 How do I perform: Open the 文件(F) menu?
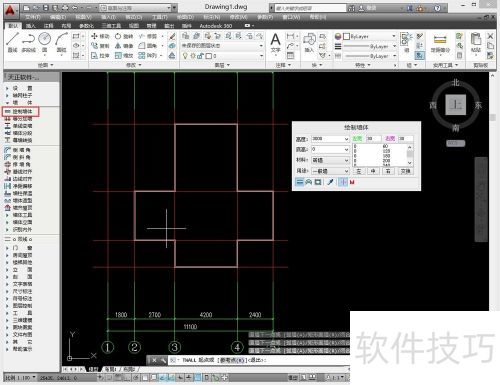click(33, 17)
